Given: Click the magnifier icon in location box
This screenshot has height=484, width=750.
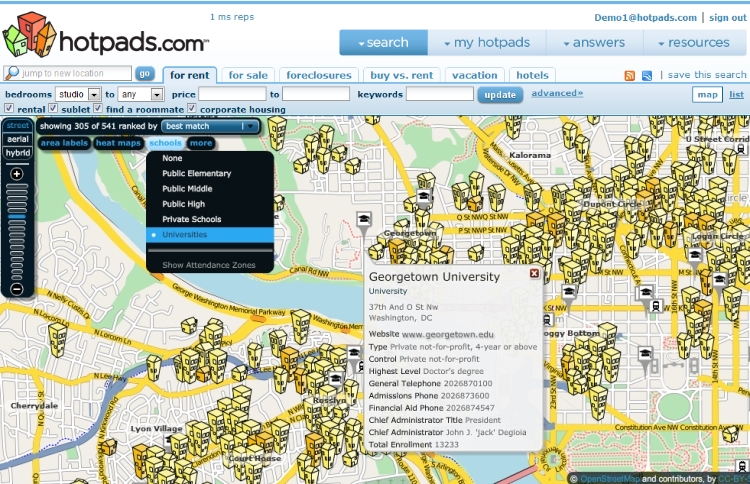Looking at the screenshot, I should pos(12,73).
